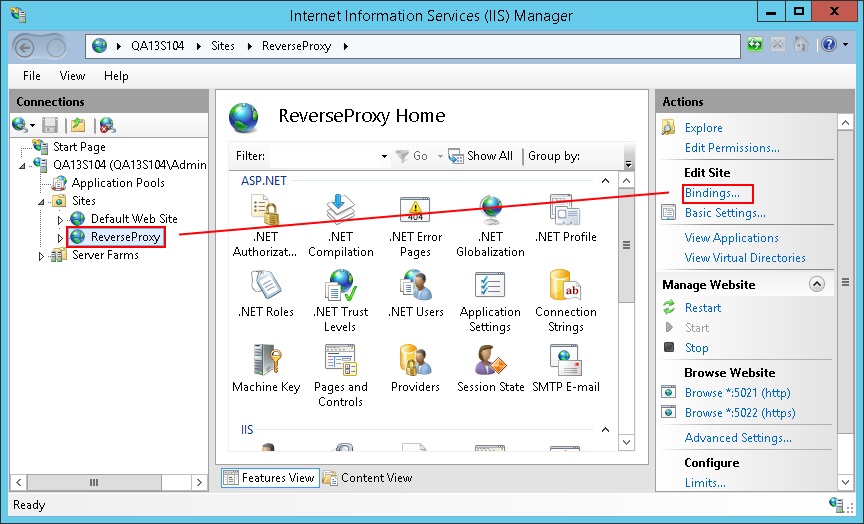The height and width of the screenshot is (524, 864).
Task: Open the Filter dropdown arrow
Action: [384, 156]
